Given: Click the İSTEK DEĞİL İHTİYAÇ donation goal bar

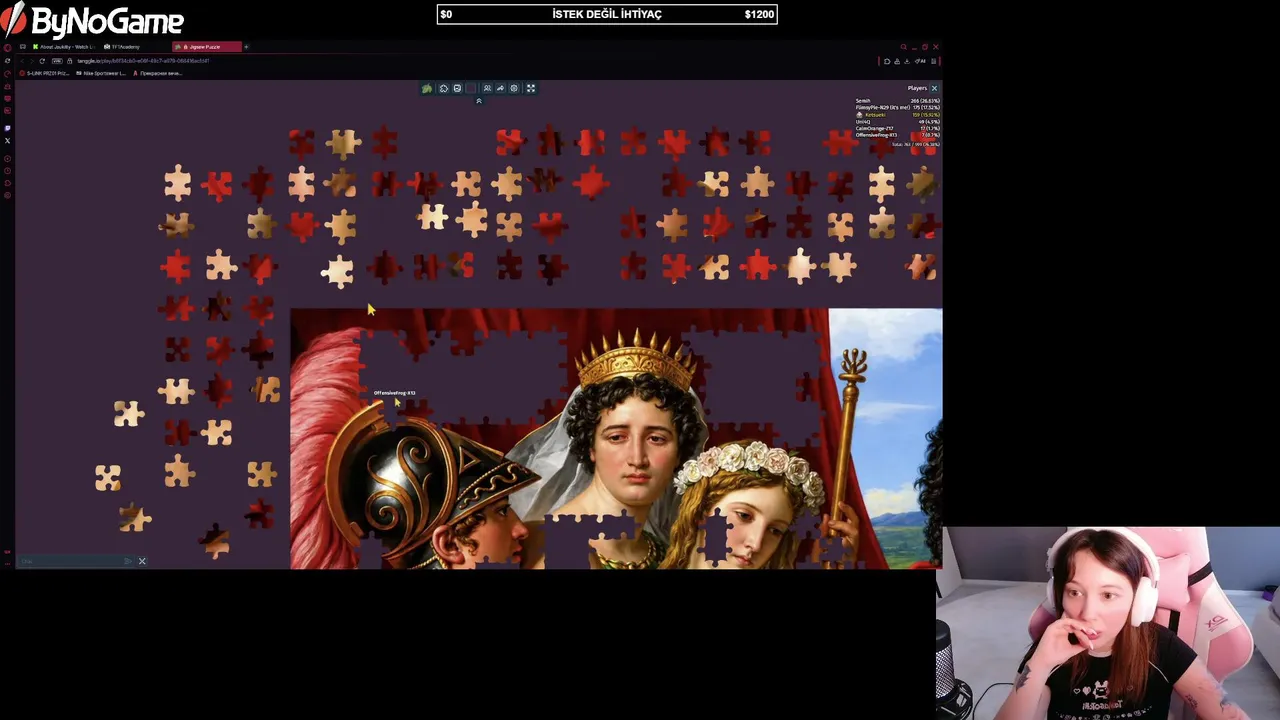Looking at the screenshot, I should coord(607,14).
